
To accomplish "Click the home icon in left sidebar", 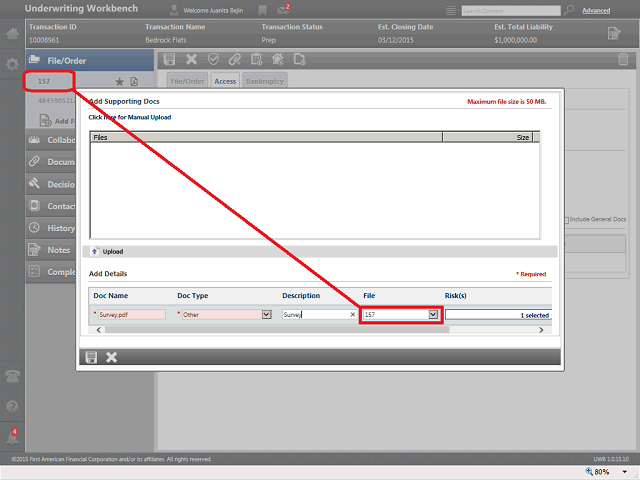I will coord(12,33).
